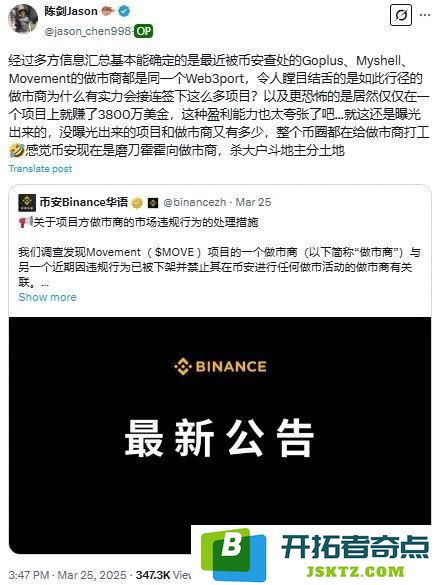Open 陈剑Jason profile avatar
This screenshot has width=441, height=585.
tap(23, 18)
